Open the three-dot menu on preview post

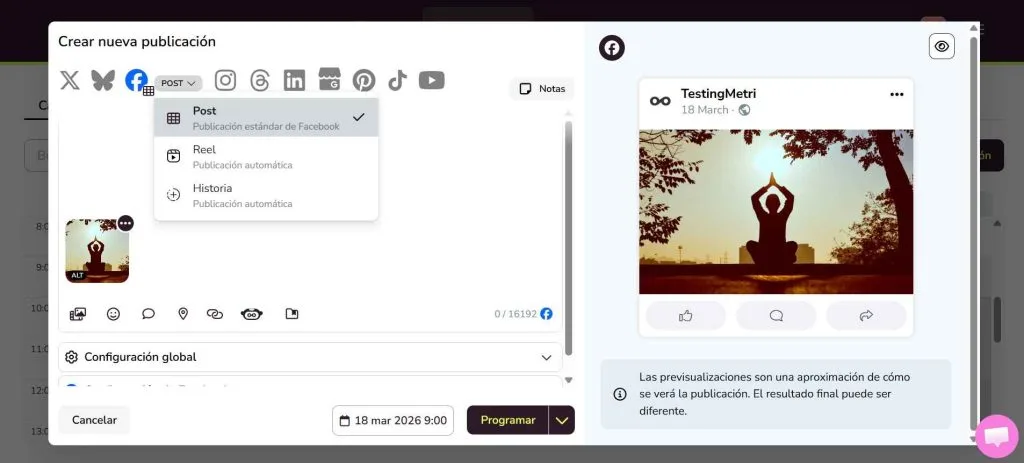point(897,95)
